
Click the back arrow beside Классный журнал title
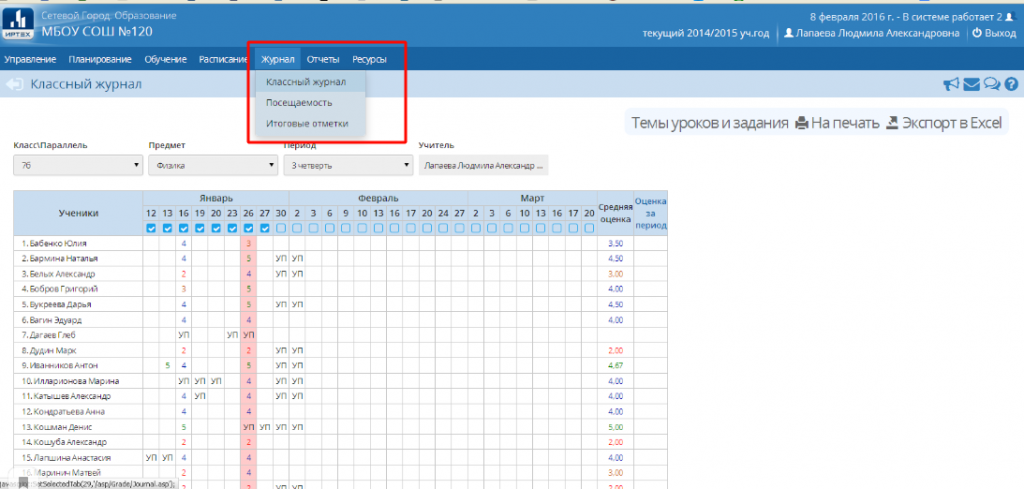(x=15, y=85)
